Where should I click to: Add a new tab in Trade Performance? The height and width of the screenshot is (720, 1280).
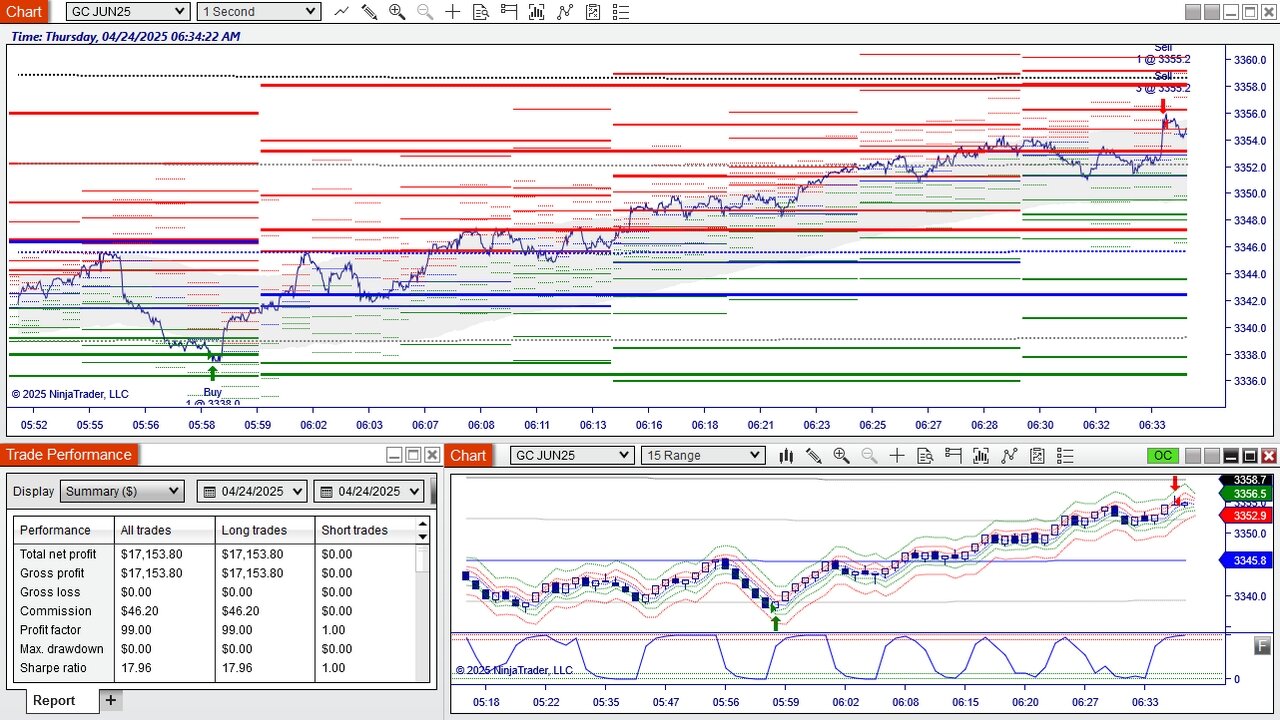111,700
